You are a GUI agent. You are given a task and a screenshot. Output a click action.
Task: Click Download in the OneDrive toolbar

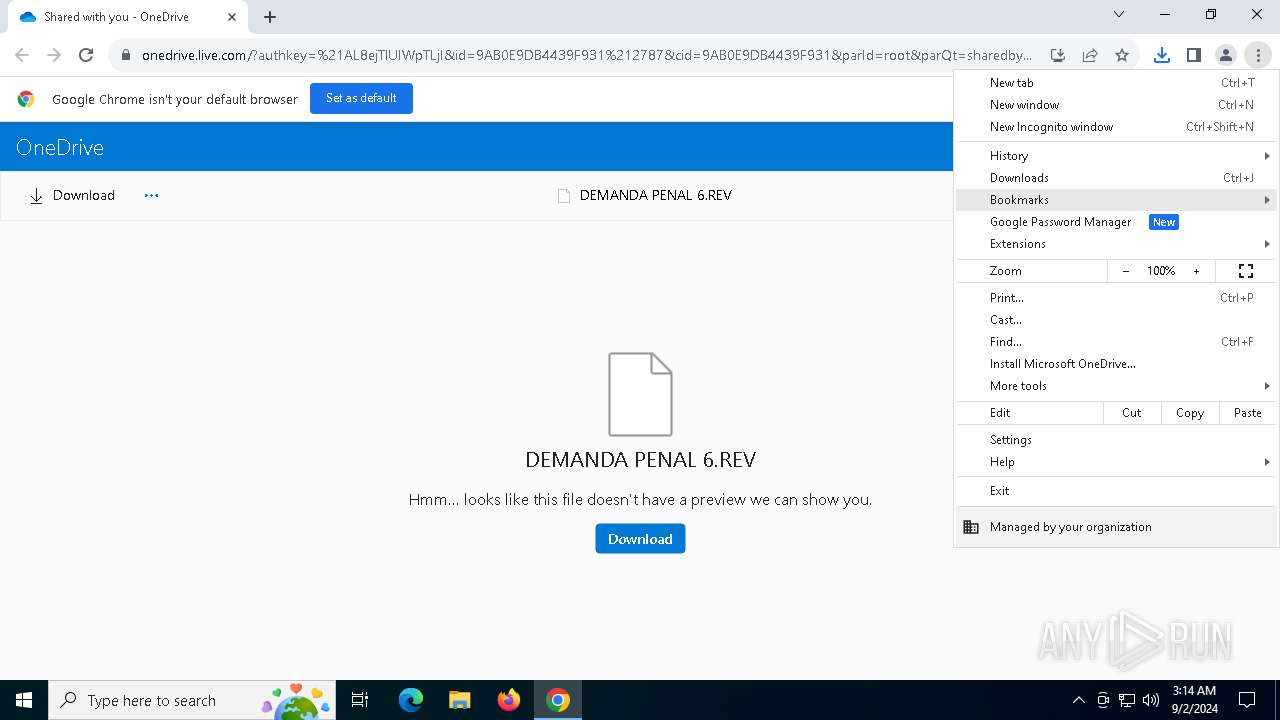[x=72, y=195]
